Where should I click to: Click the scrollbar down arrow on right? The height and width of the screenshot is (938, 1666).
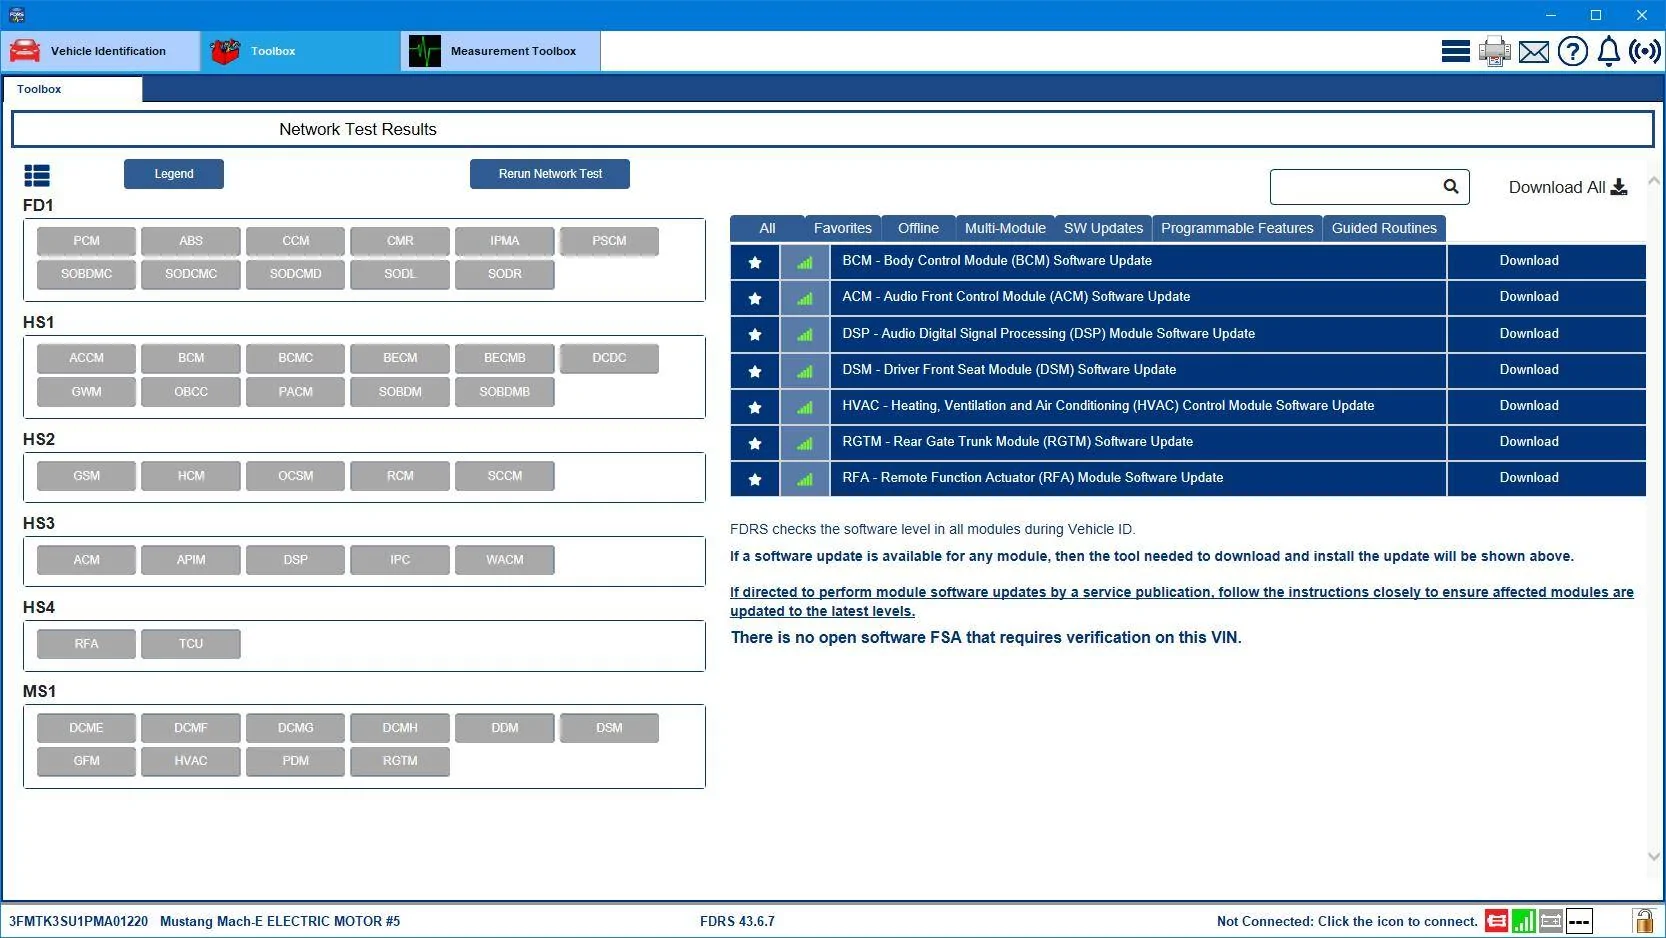pyautogui.click(x=1654, y=856)
